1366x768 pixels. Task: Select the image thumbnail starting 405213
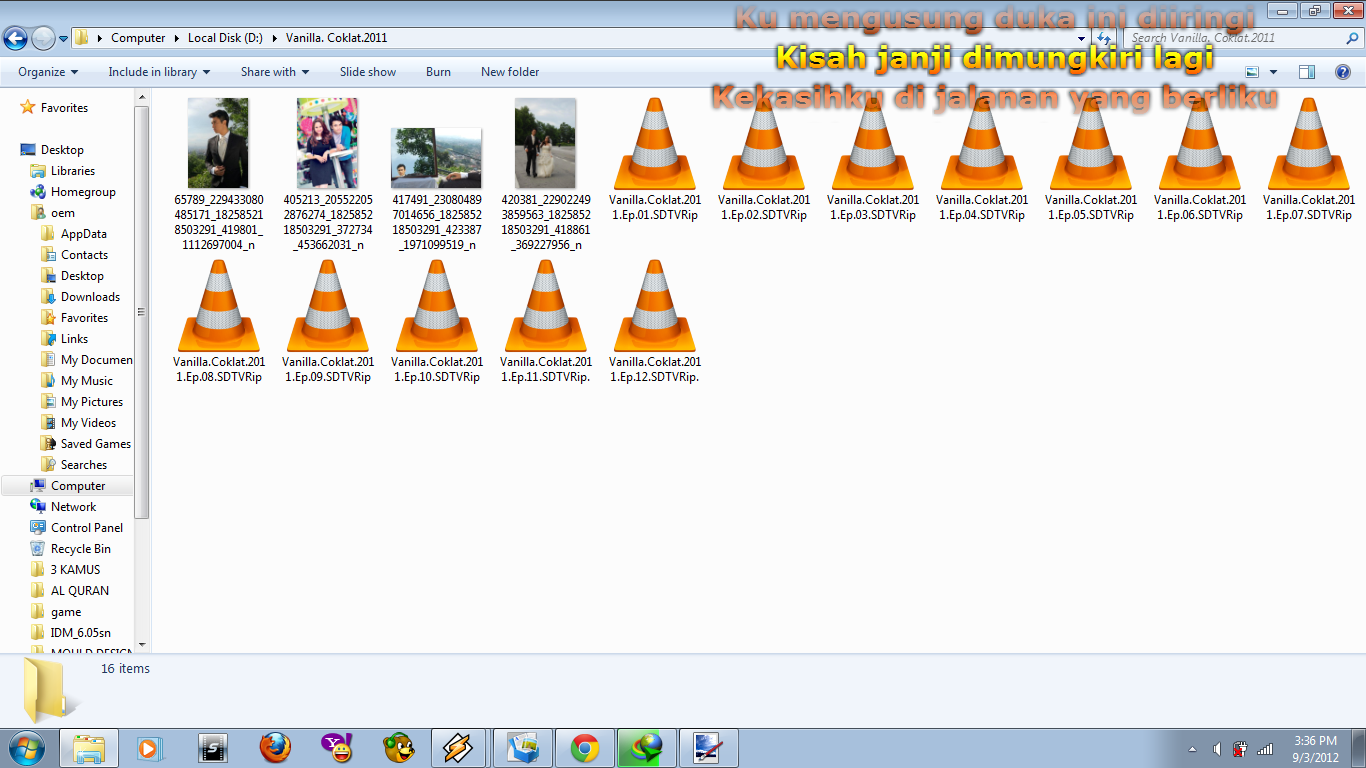328,174
